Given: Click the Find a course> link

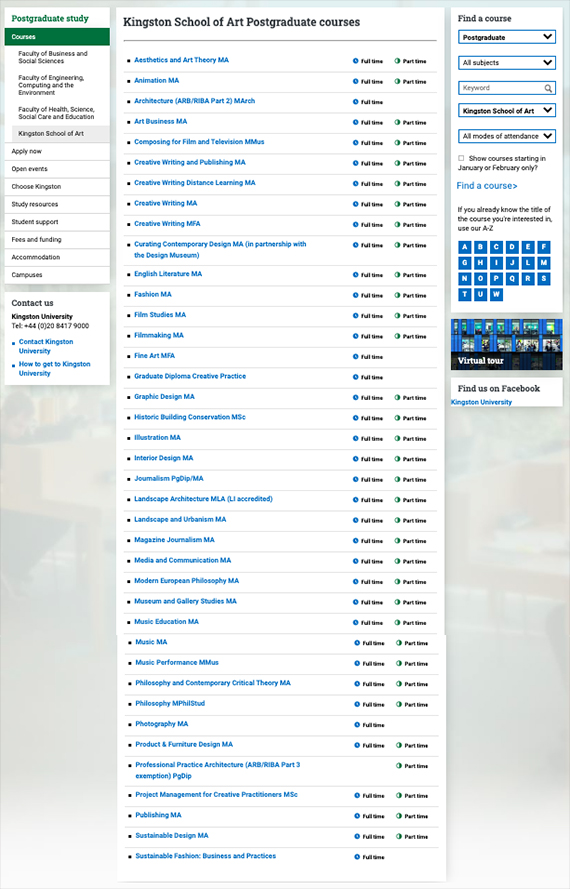Looking at the screenshot, I should 487,186.
